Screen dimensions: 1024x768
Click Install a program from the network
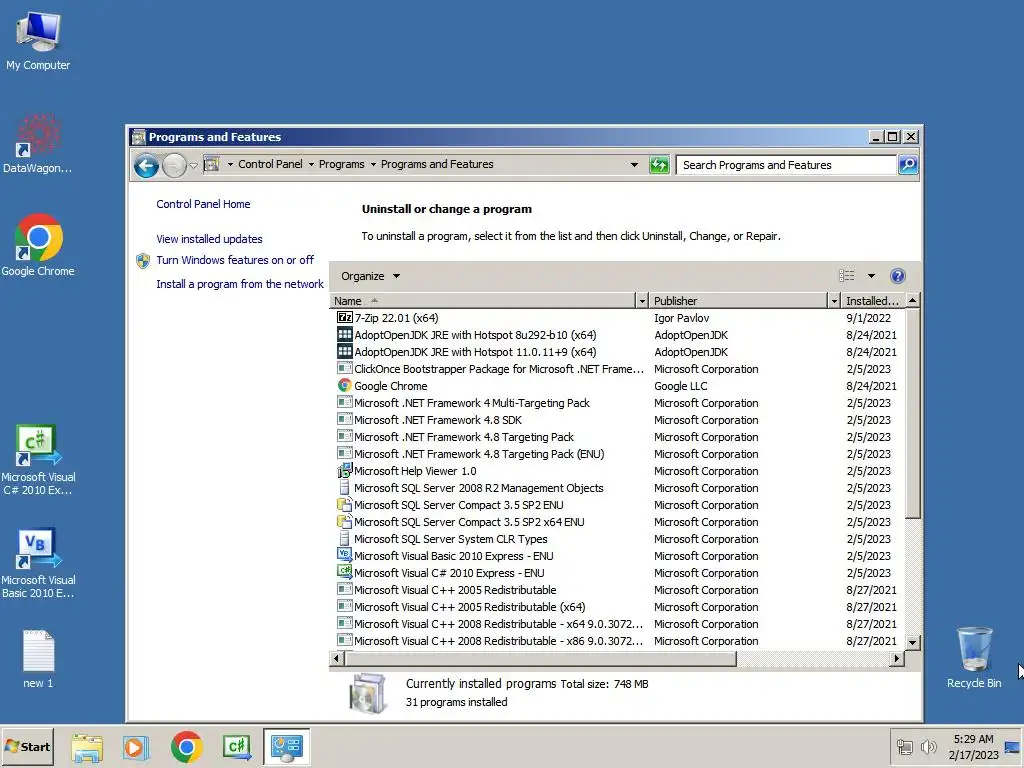tap(240, 284)
